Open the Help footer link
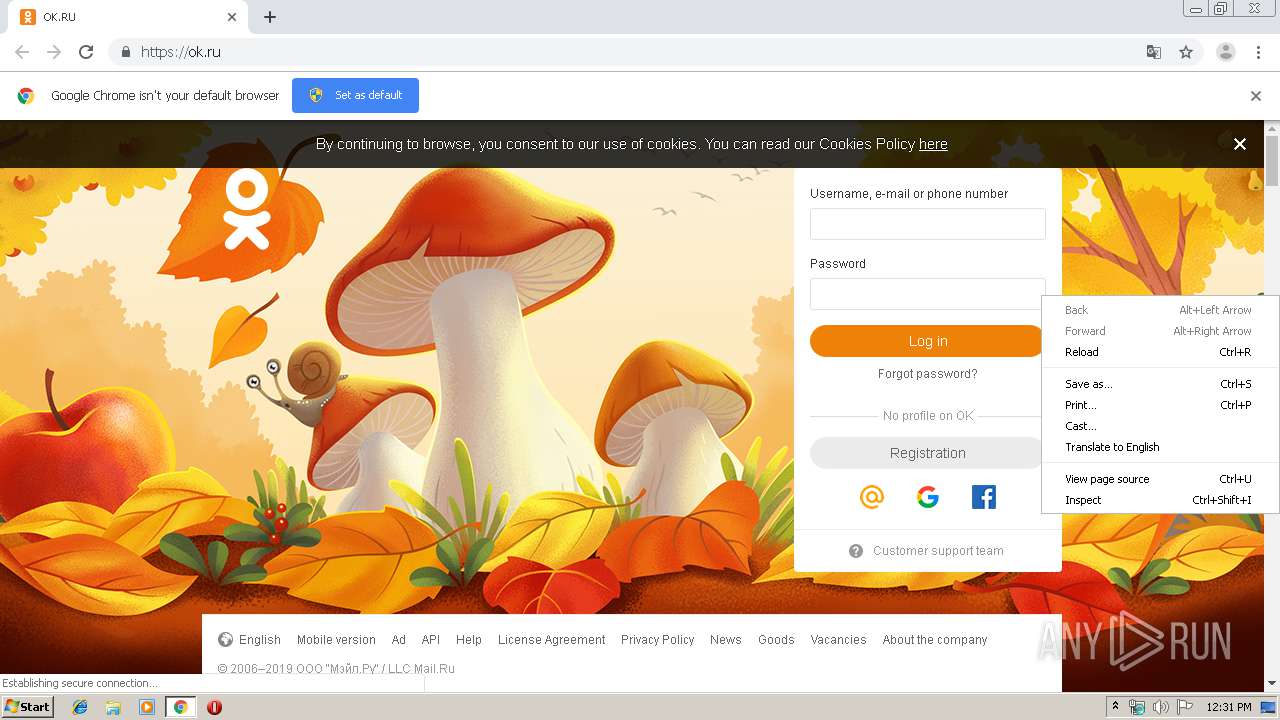 pyautogui.click(x=469, y=640)
